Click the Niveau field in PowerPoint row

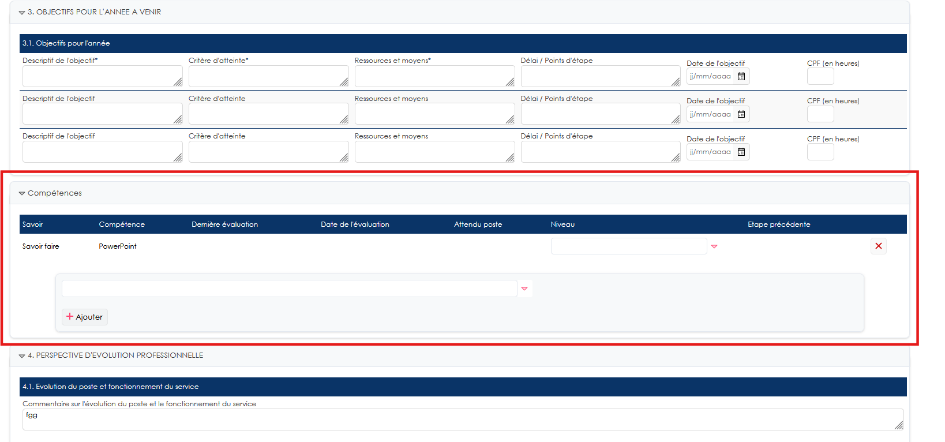point(629,246)
